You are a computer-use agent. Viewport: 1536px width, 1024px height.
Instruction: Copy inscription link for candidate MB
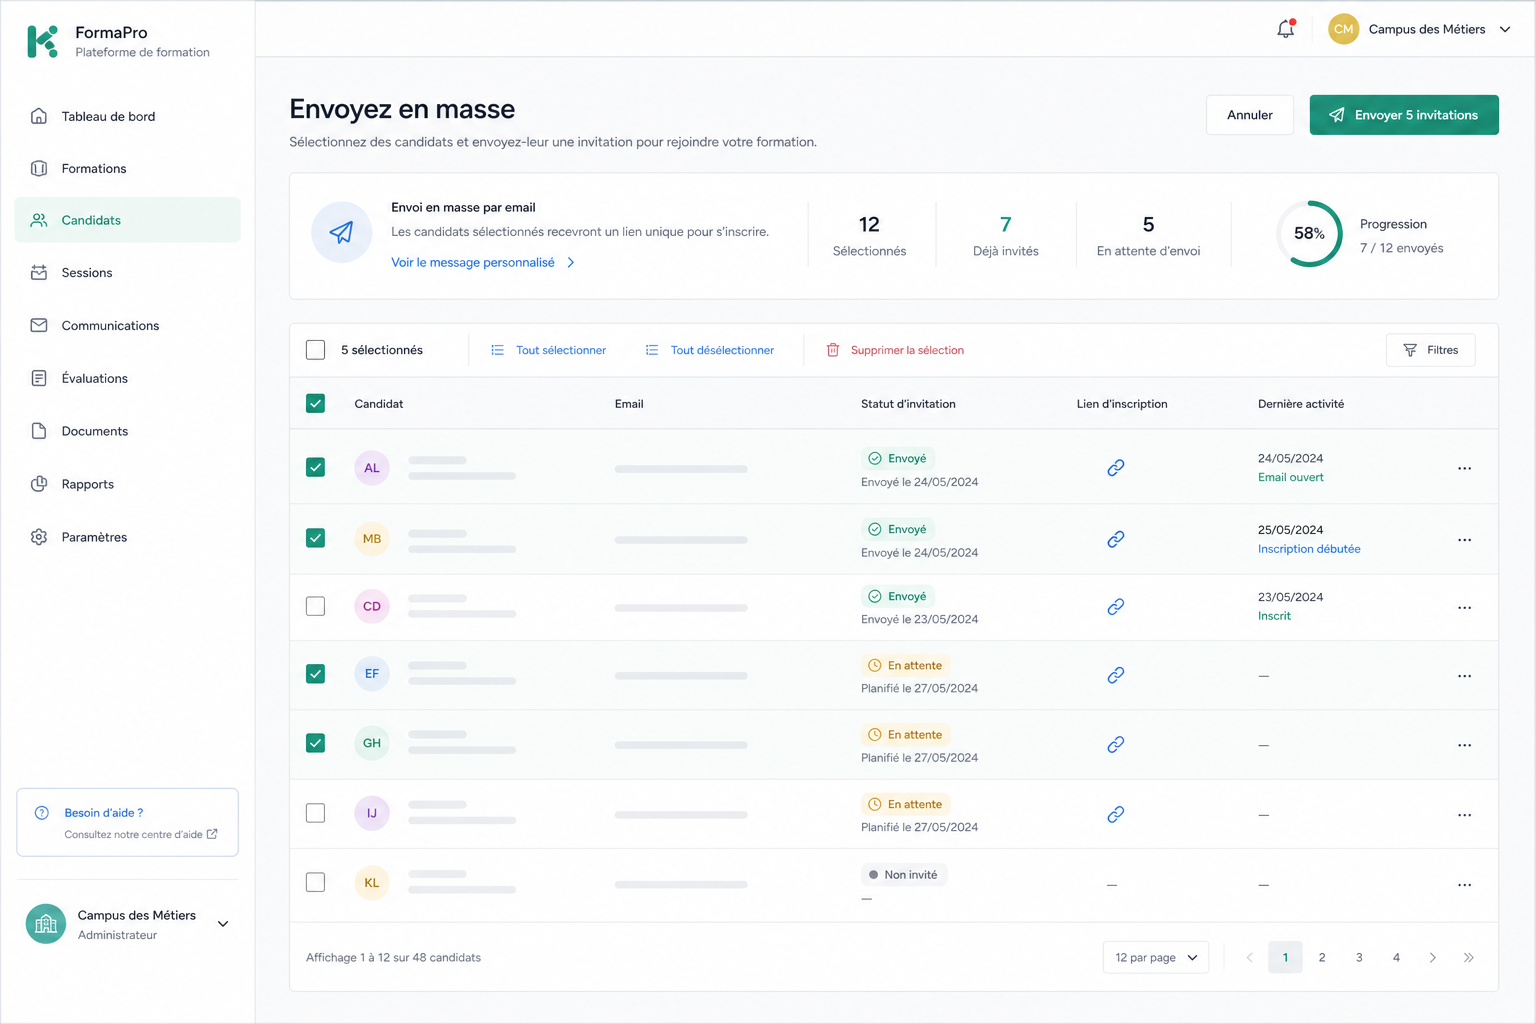point(1116,539)
